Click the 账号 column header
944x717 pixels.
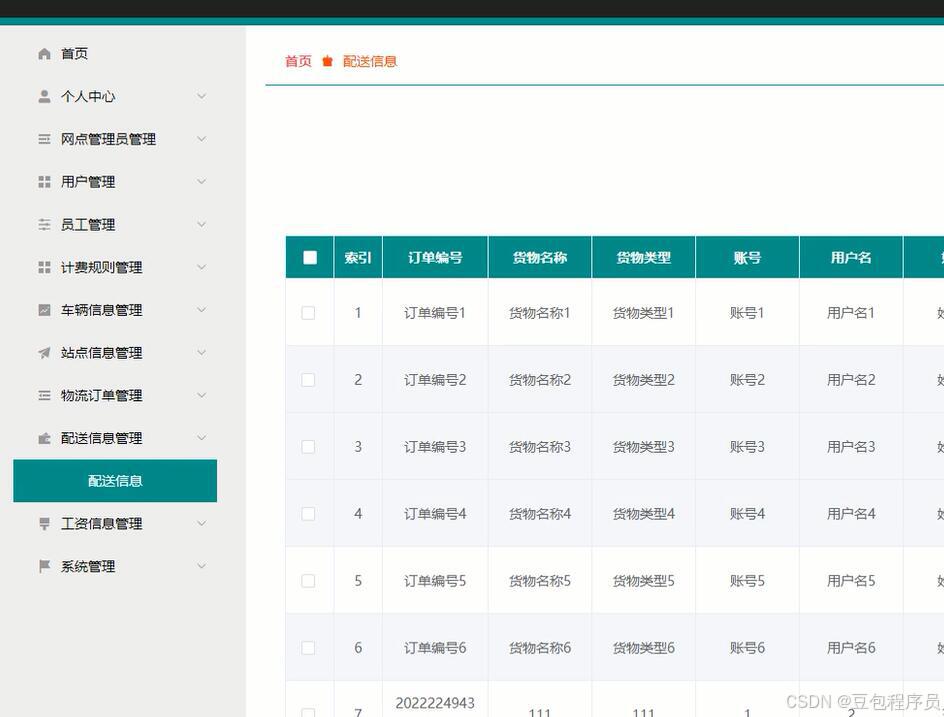coord(747,258)
